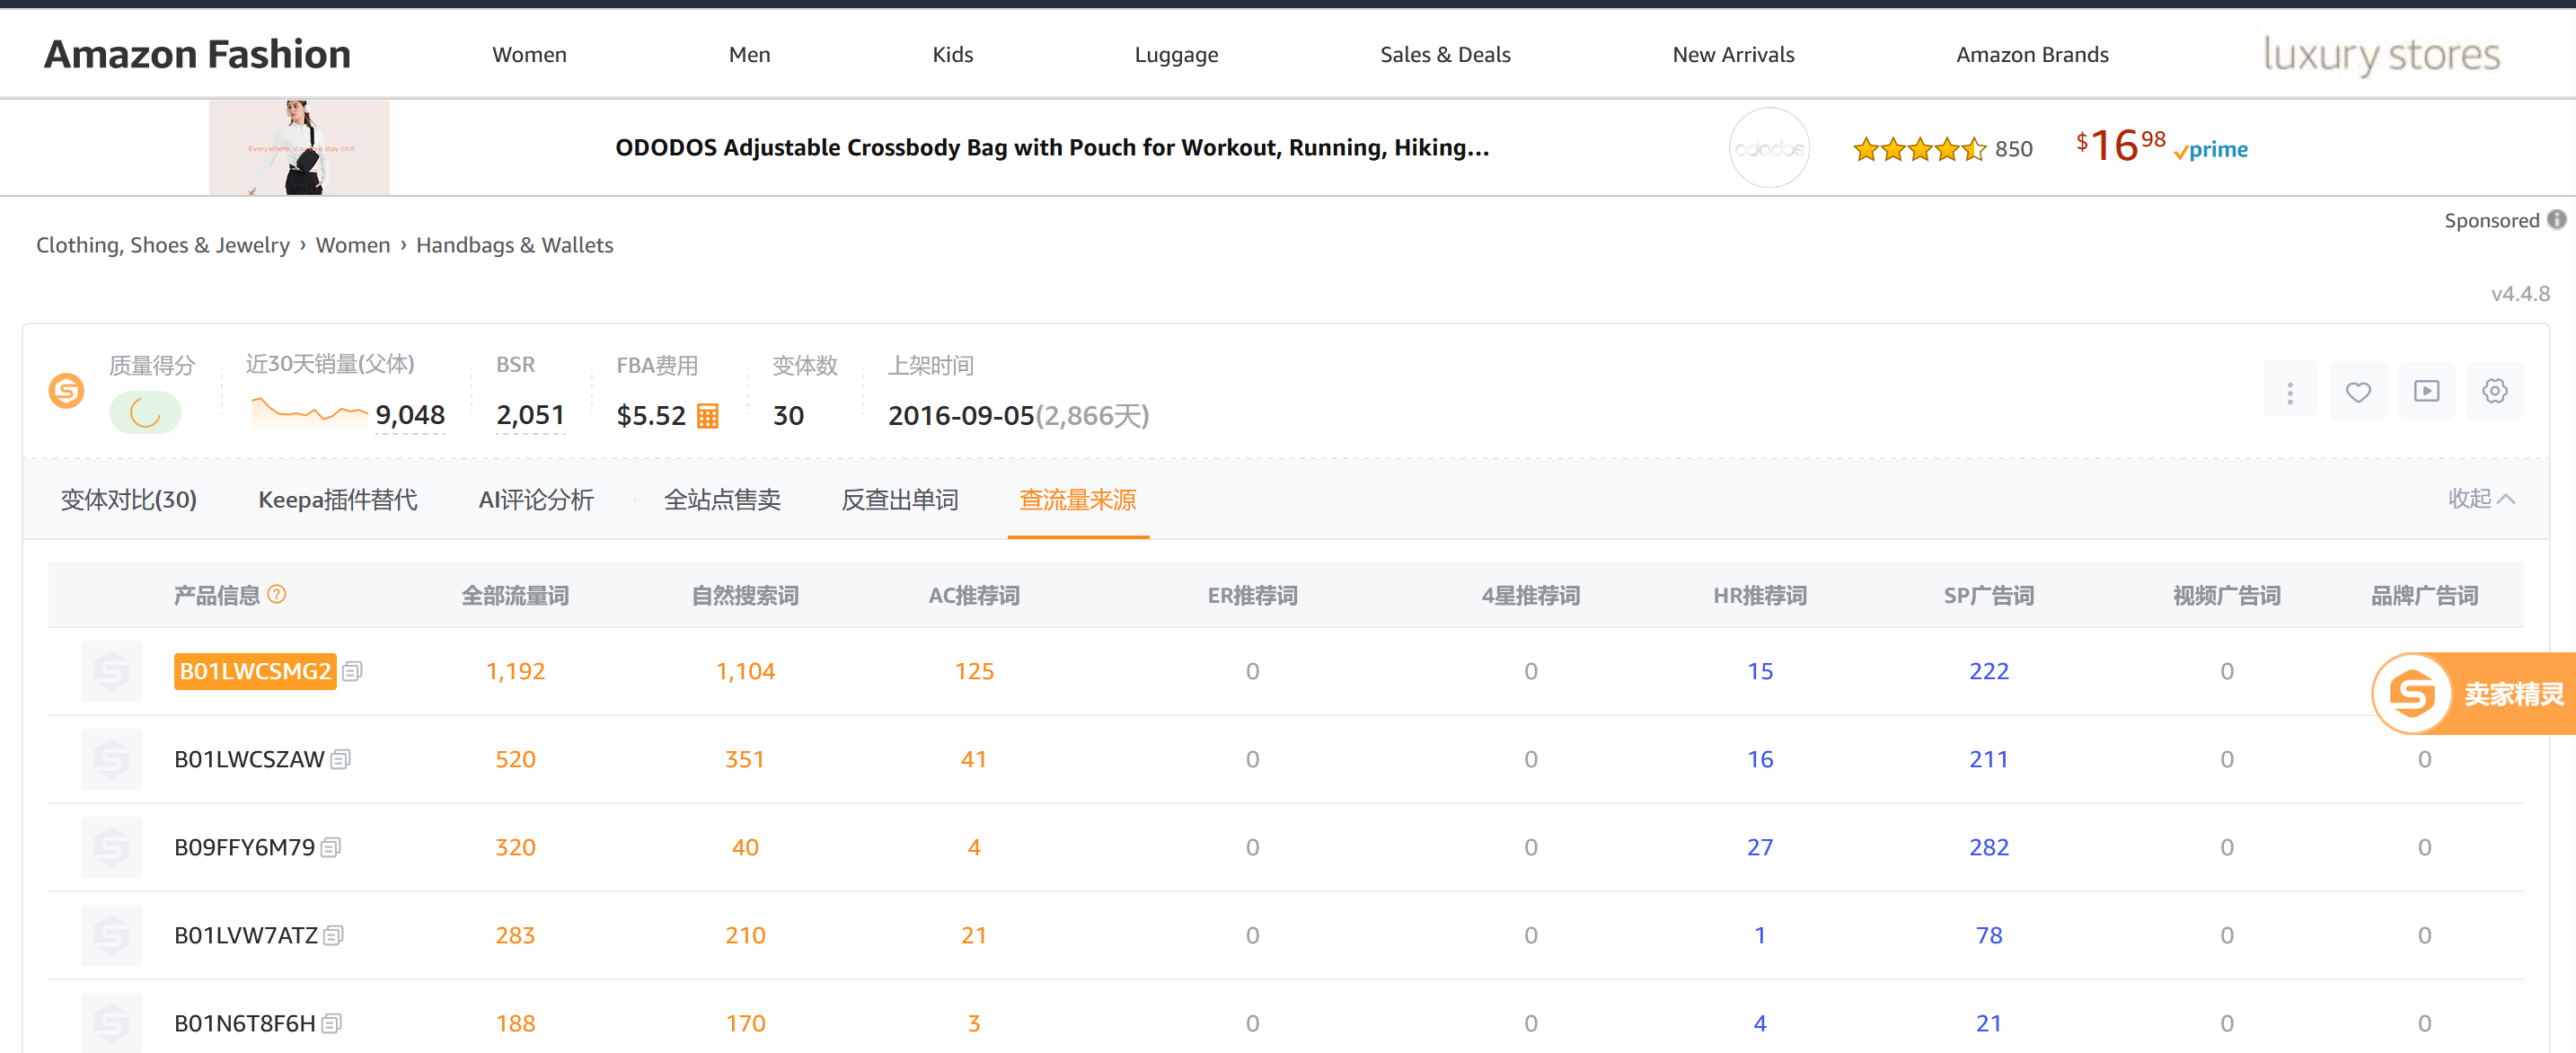Open the ODODOS Crossbody Bag ad title
The image size is (2576, 1053).
point(1051,148)
